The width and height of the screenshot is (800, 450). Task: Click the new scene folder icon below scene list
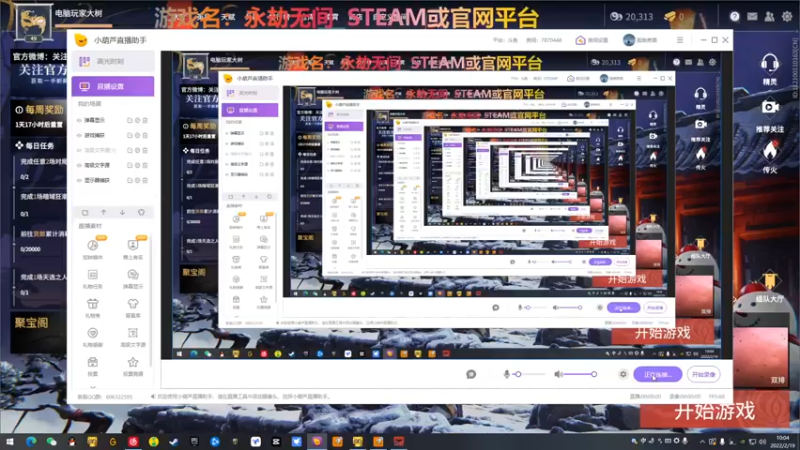(85, 212)
